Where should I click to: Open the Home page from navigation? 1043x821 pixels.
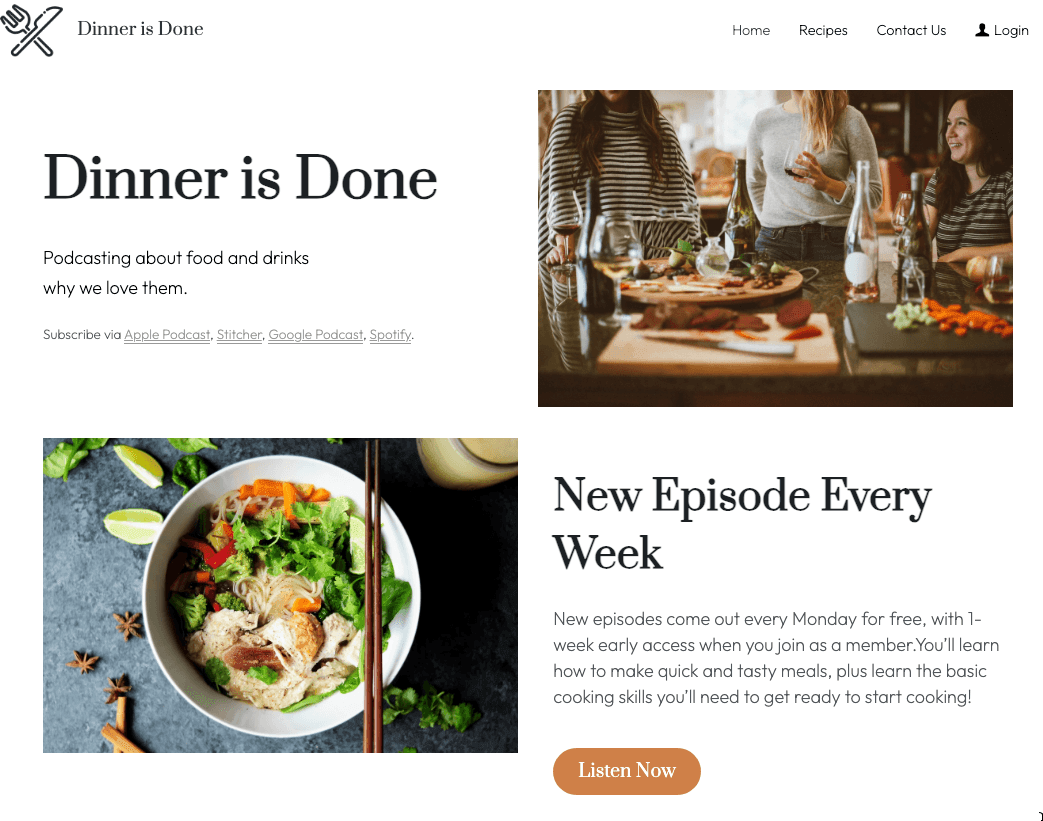click(751, 30)
